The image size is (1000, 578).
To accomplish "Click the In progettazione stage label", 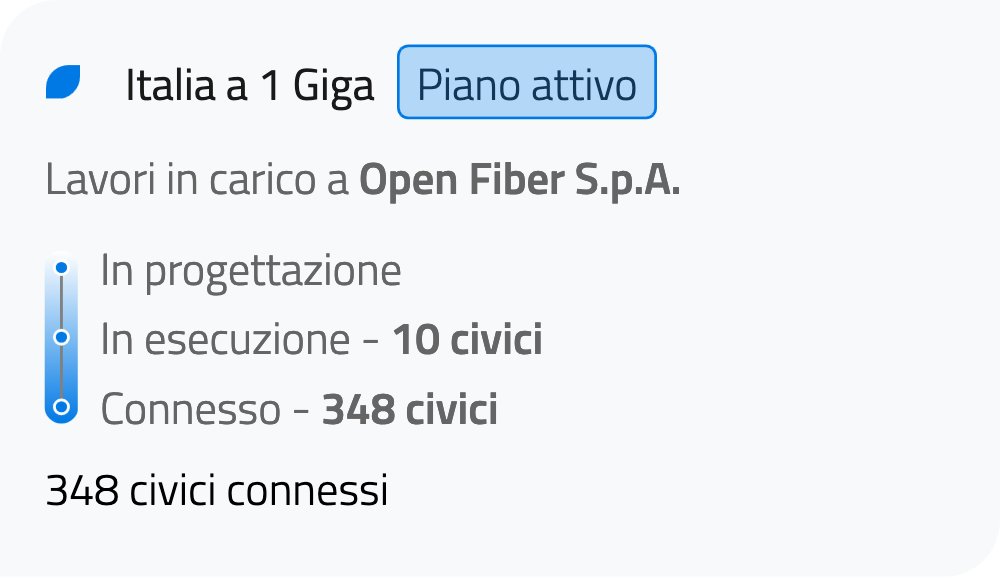I will tap(250, 271).
